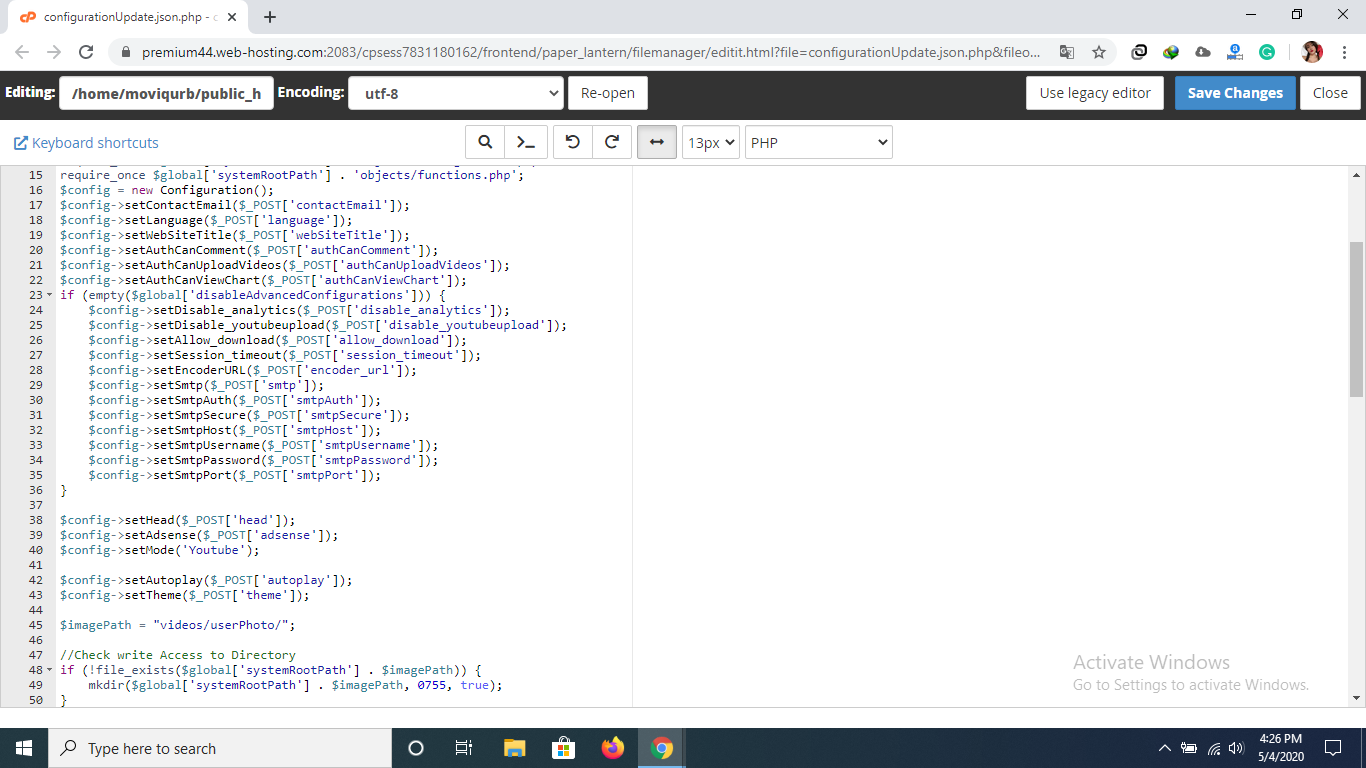Open the chain link extension
Image resolution: width=1366 pixels, height=768 pixels.
[1139, 52]
